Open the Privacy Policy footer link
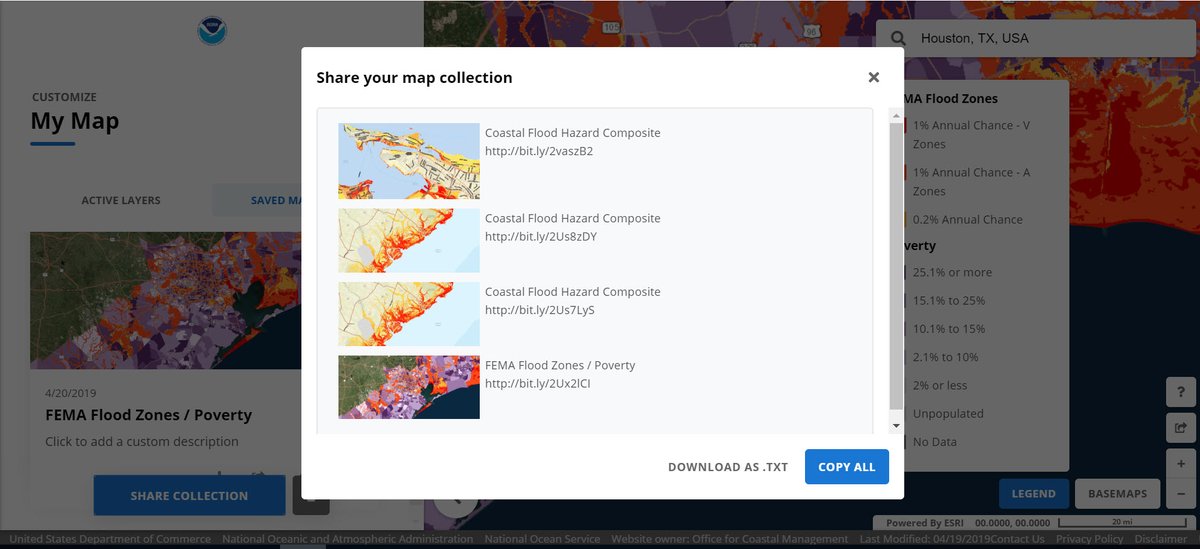1200x549 pixels. coord(1089,539)
